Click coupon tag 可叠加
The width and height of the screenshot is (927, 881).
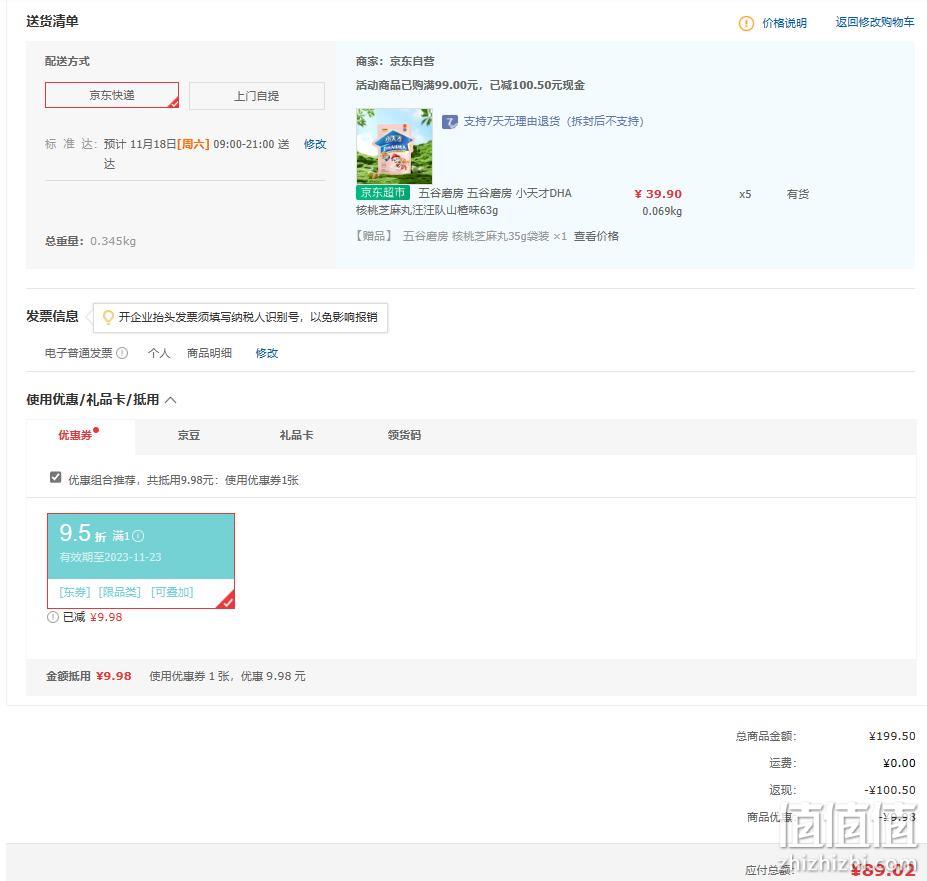point(172,592)
